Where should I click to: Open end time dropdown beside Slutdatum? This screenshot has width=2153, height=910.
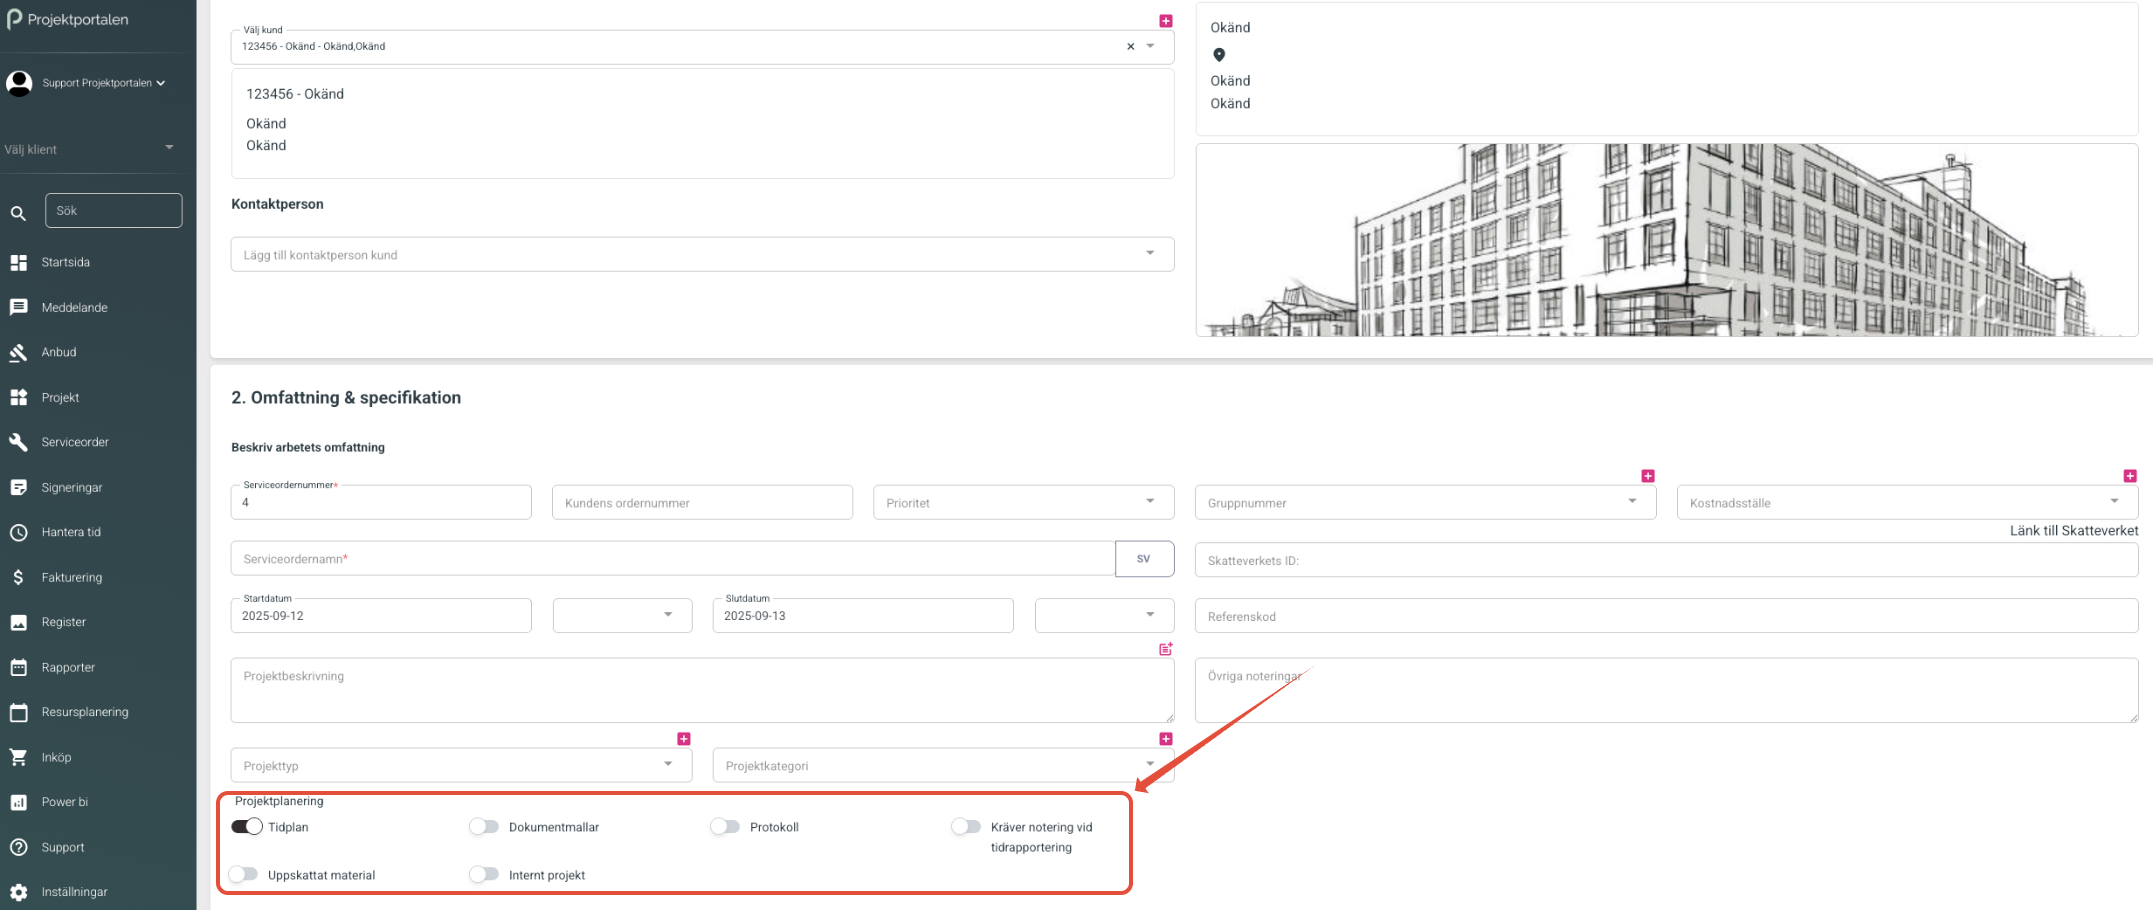coord(1104,616)
